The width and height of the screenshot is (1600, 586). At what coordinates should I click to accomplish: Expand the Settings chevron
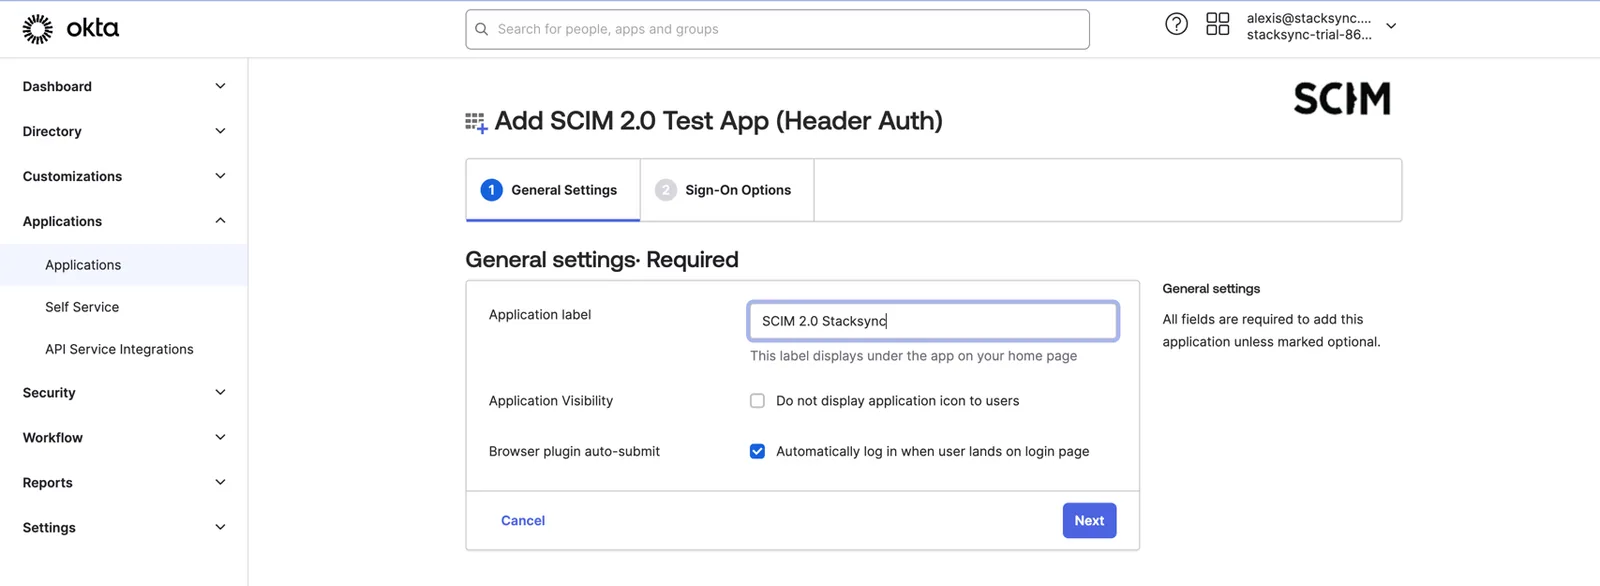[220, 527]
